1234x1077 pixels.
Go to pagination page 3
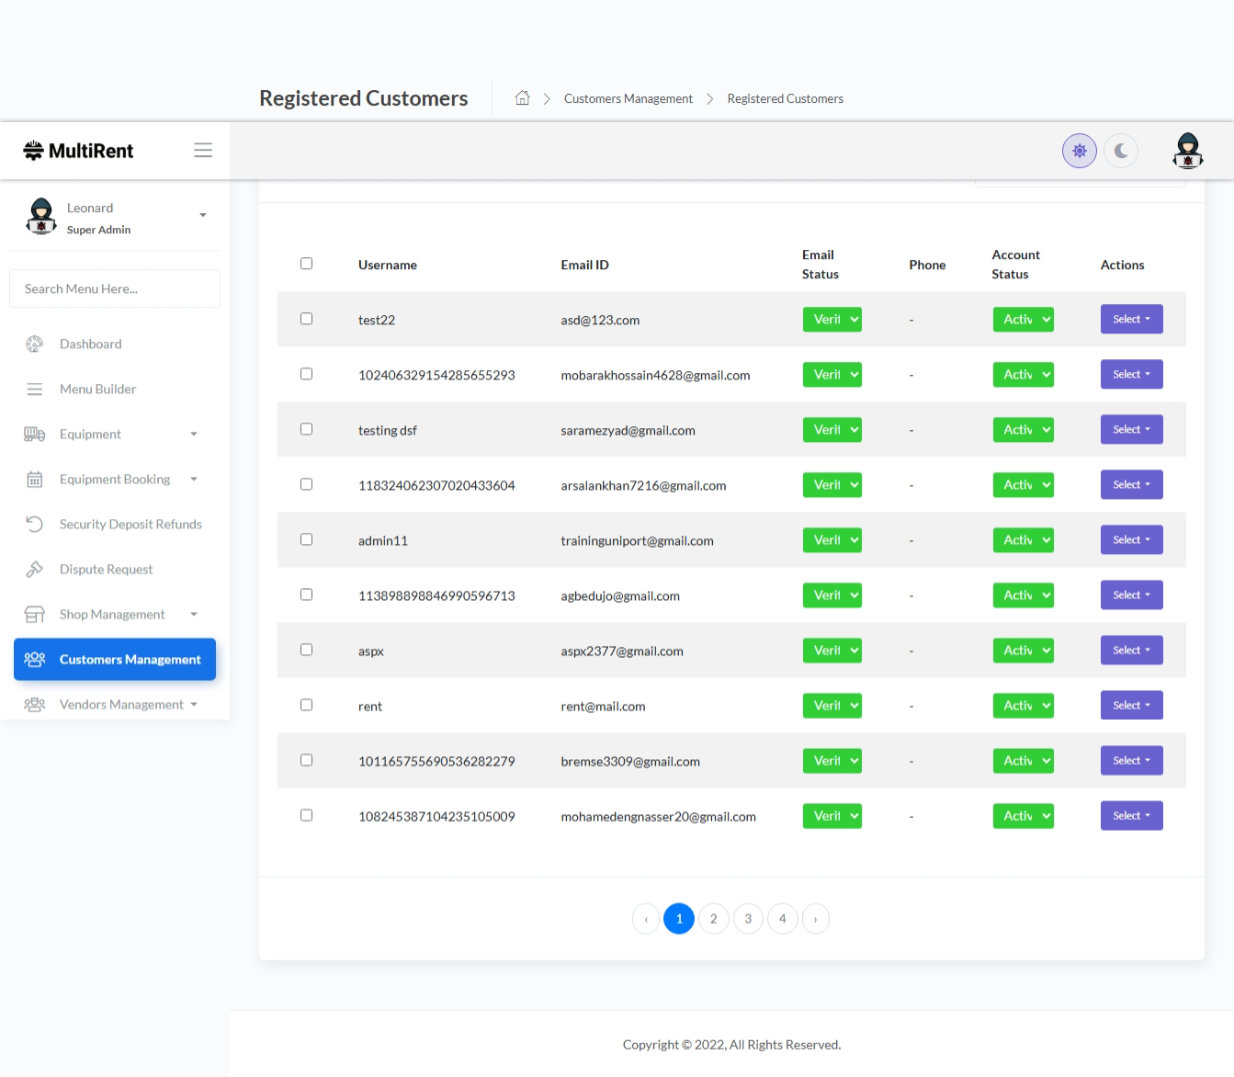click(748, 919)
